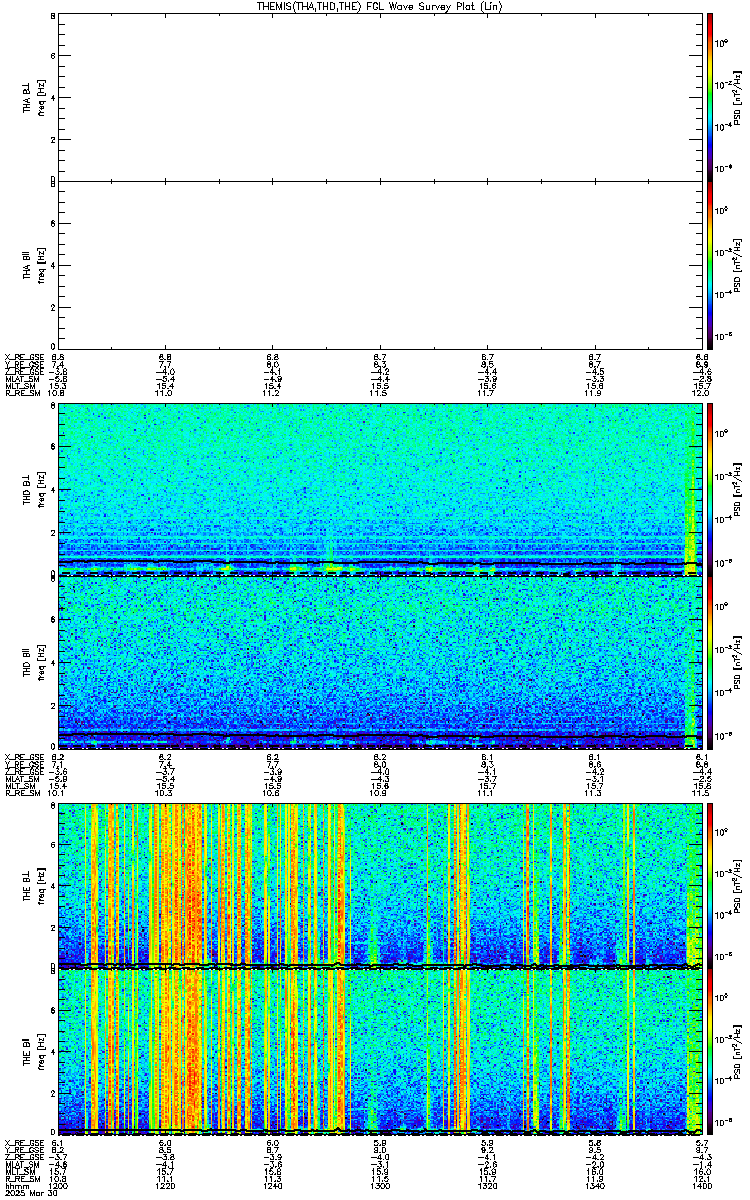
Task: Click the PSD color bar beside THE B∥
Action: coord(710,1052)
